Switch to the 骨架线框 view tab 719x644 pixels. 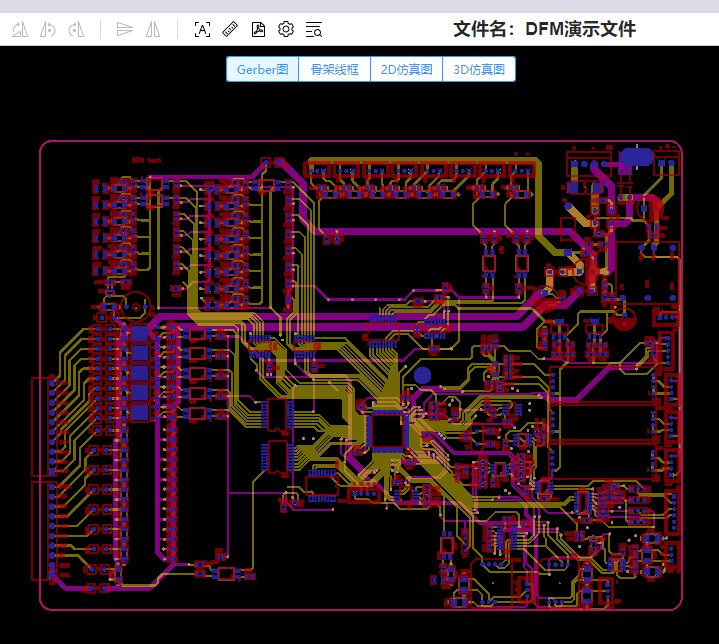[334, 69]
